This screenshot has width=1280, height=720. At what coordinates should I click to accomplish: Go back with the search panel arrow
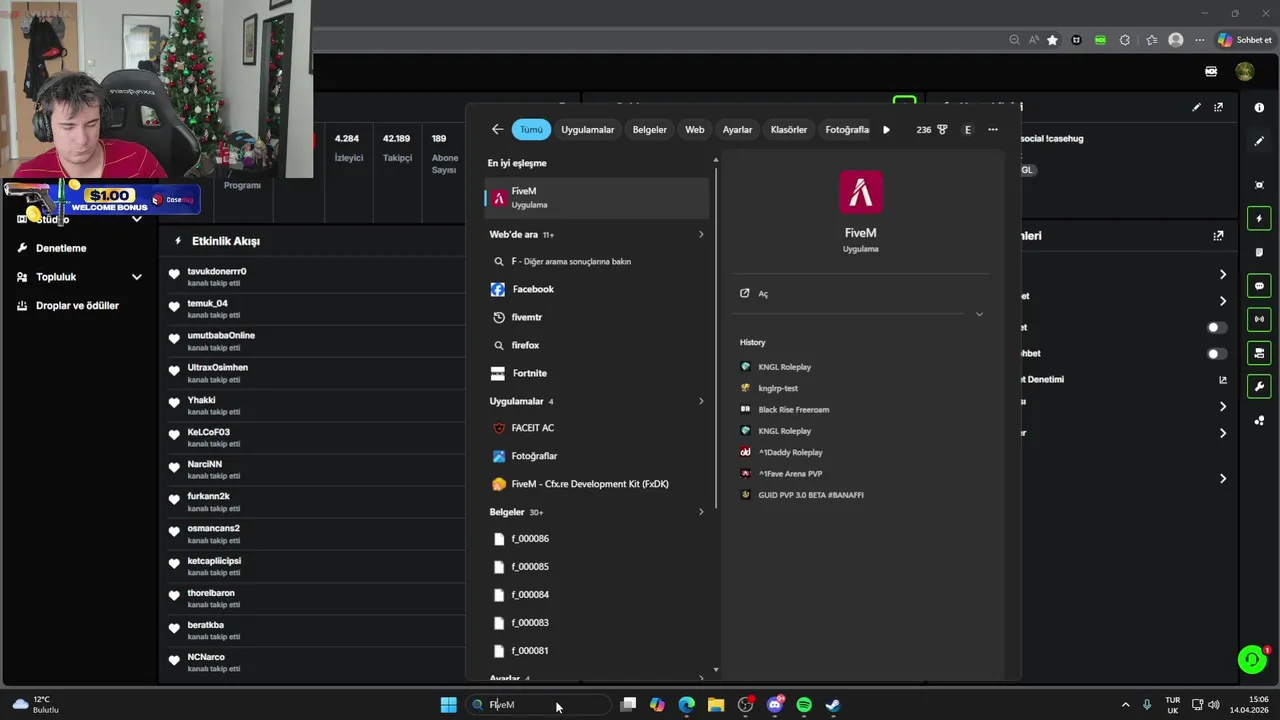(x=497, y=129)
